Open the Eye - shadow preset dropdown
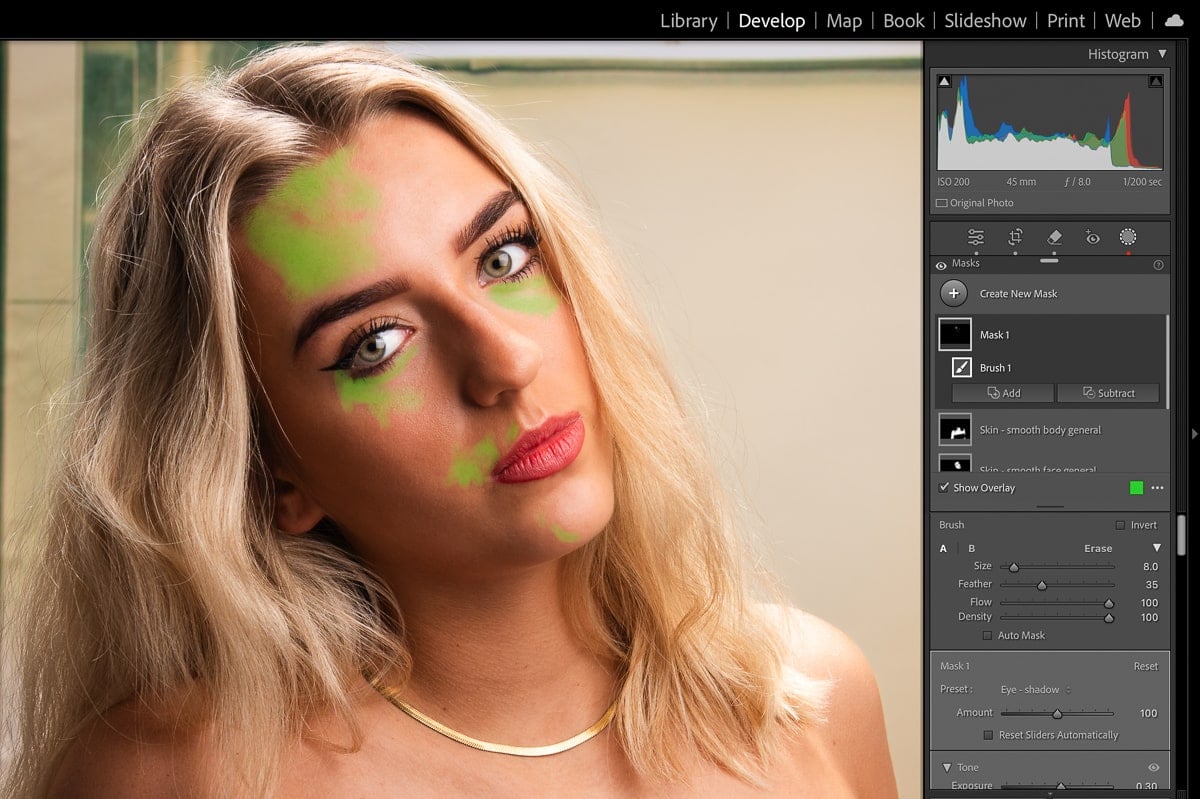Screen dimensions: 1200x799 (1036, 689)
